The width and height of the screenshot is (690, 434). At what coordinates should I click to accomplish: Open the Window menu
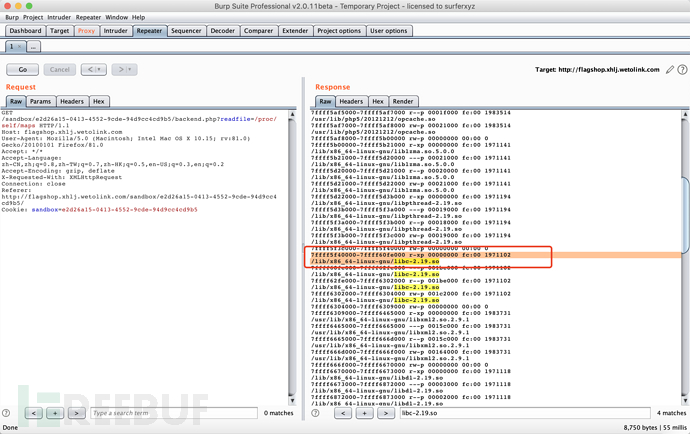pos(117,17)
